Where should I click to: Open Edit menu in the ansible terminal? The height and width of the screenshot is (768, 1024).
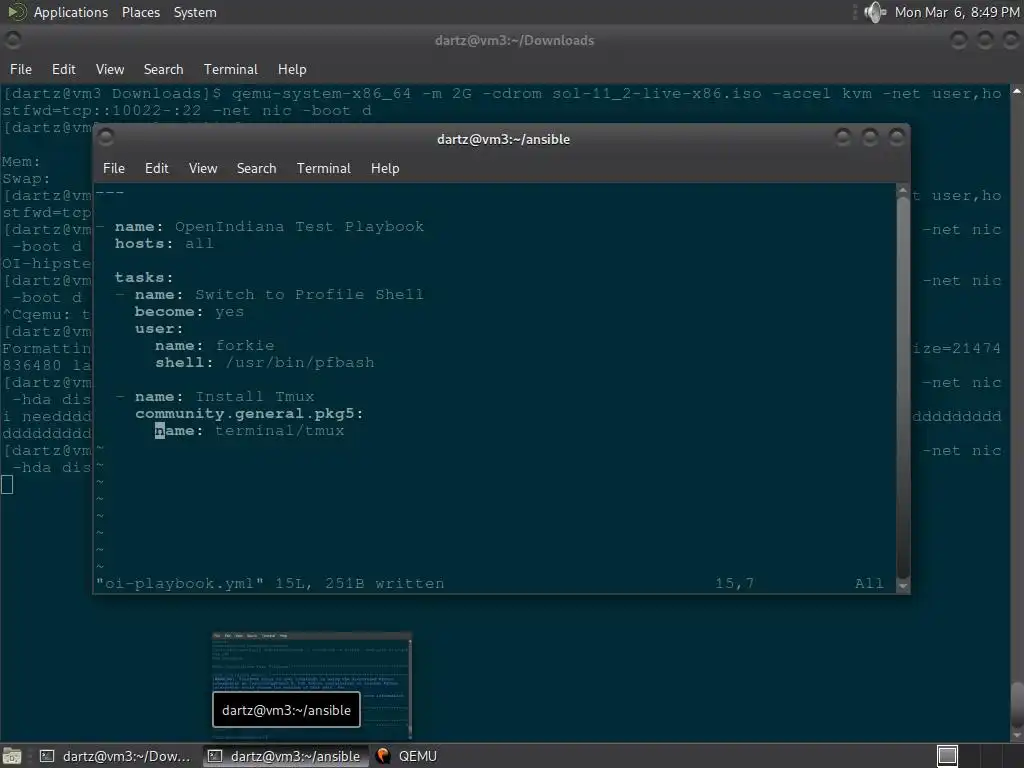(x=157, y=168)
